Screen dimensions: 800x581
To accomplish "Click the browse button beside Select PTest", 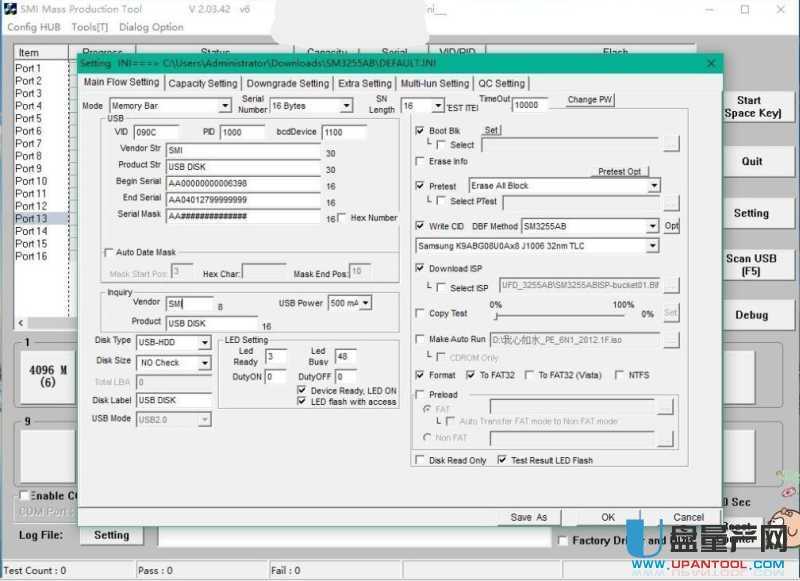I will (671, 202).
